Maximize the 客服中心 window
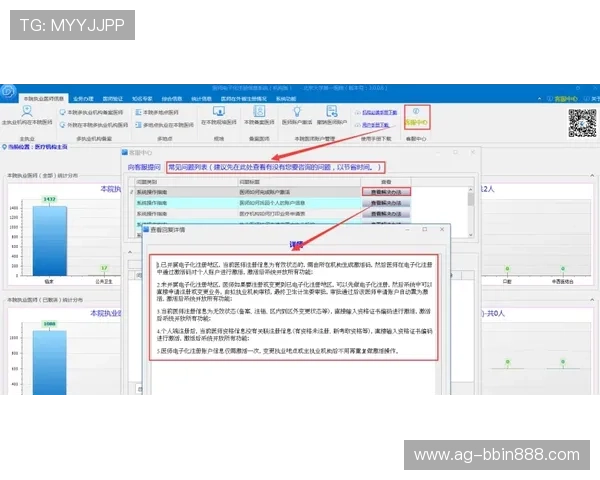This screenshot has height=480, width=600. coord(455,152)
